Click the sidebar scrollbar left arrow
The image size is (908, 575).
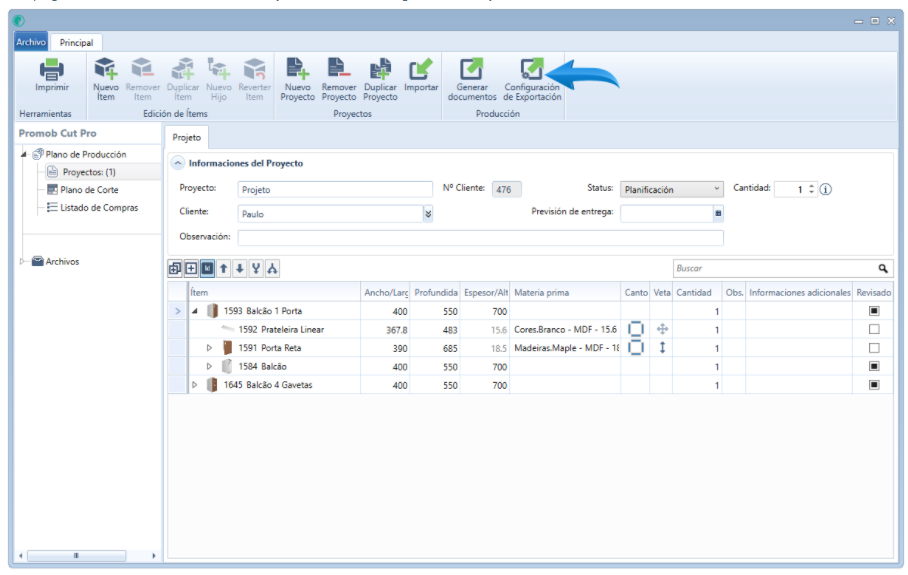pyautogui.click(x=21, y=555)
